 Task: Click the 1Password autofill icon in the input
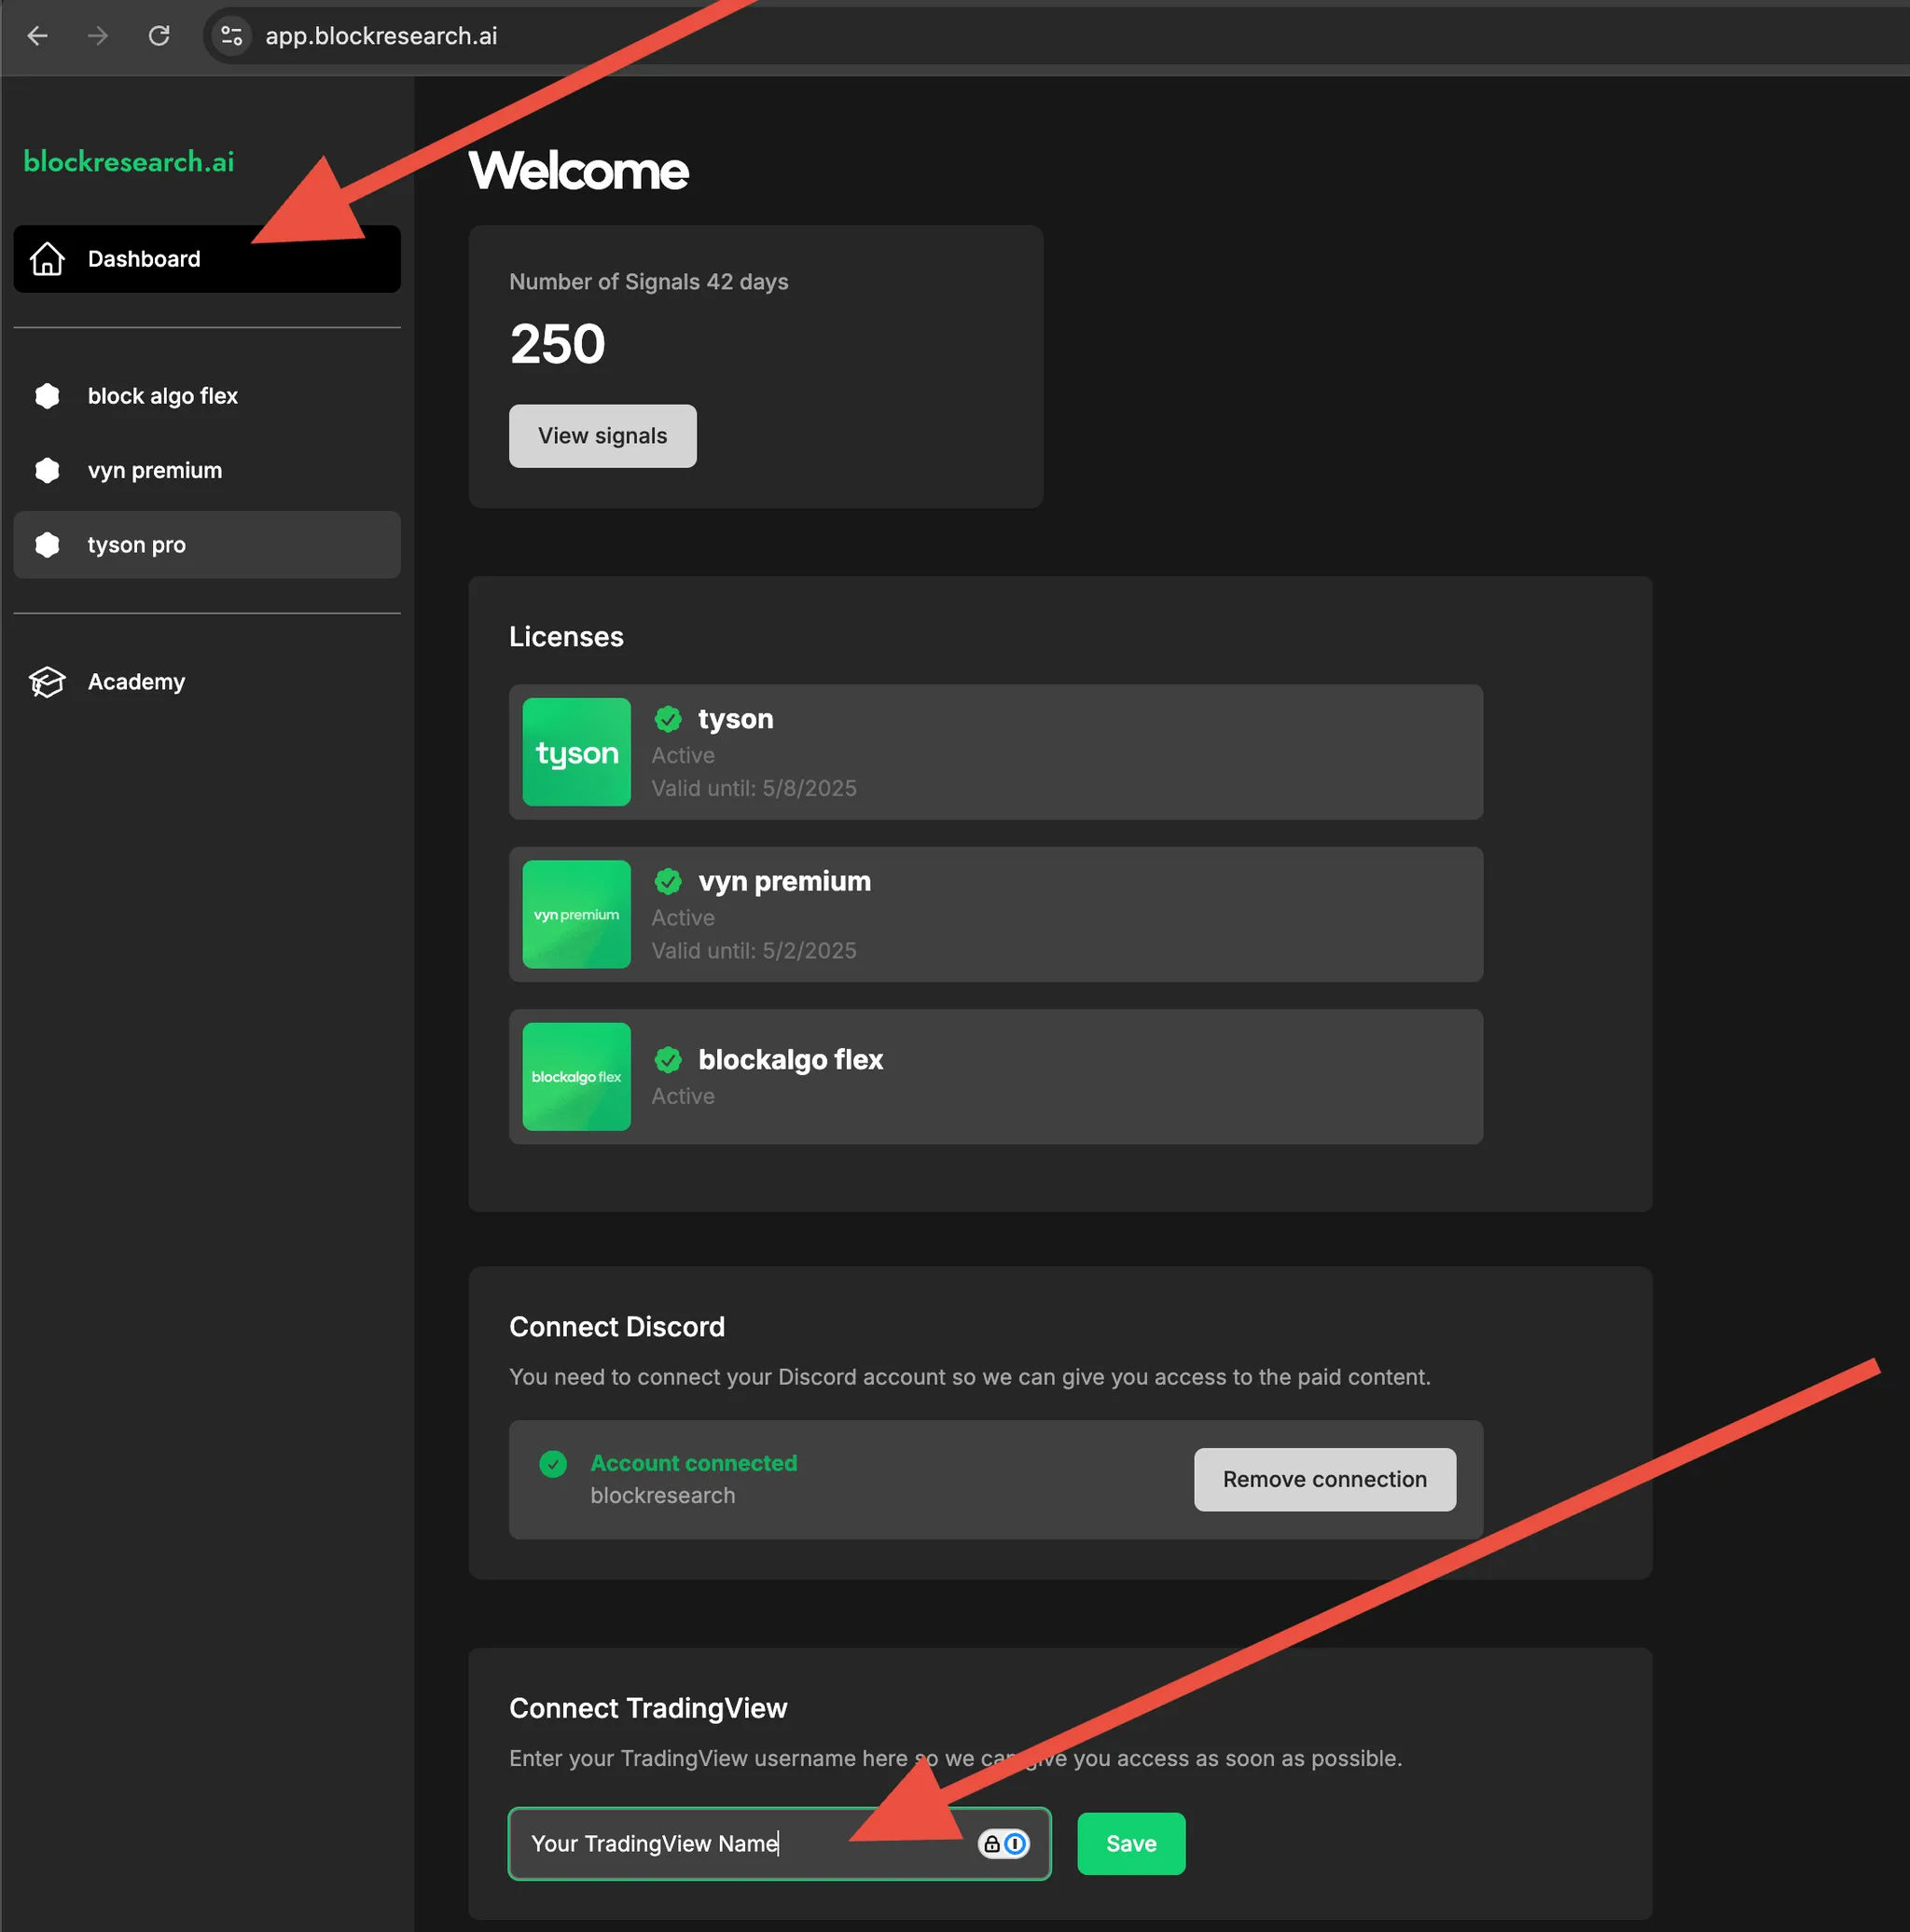click(x=1014, y=1843)
